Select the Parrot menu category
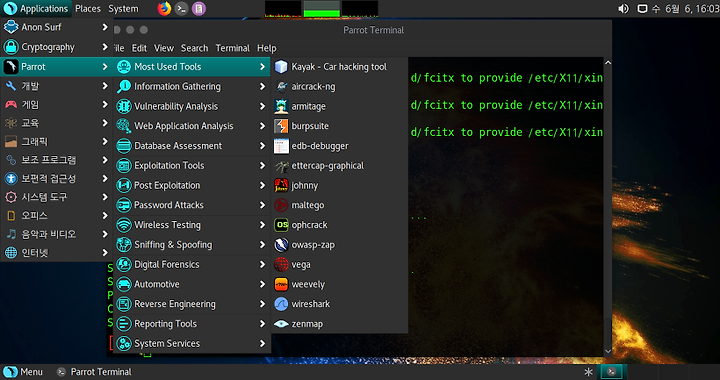This screenshot has height=380, width=720. pos(56,67)
